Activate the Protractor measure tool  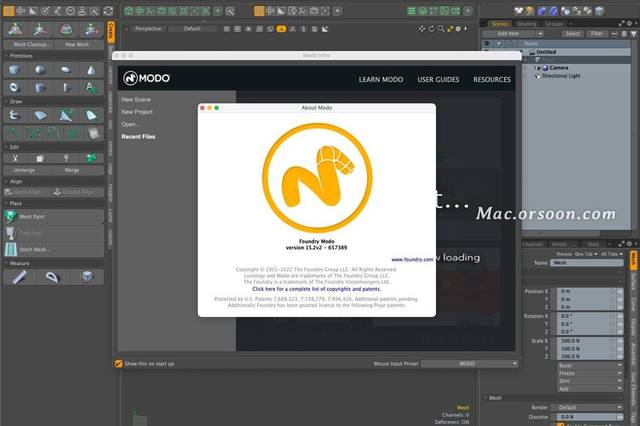click(53, 277)
